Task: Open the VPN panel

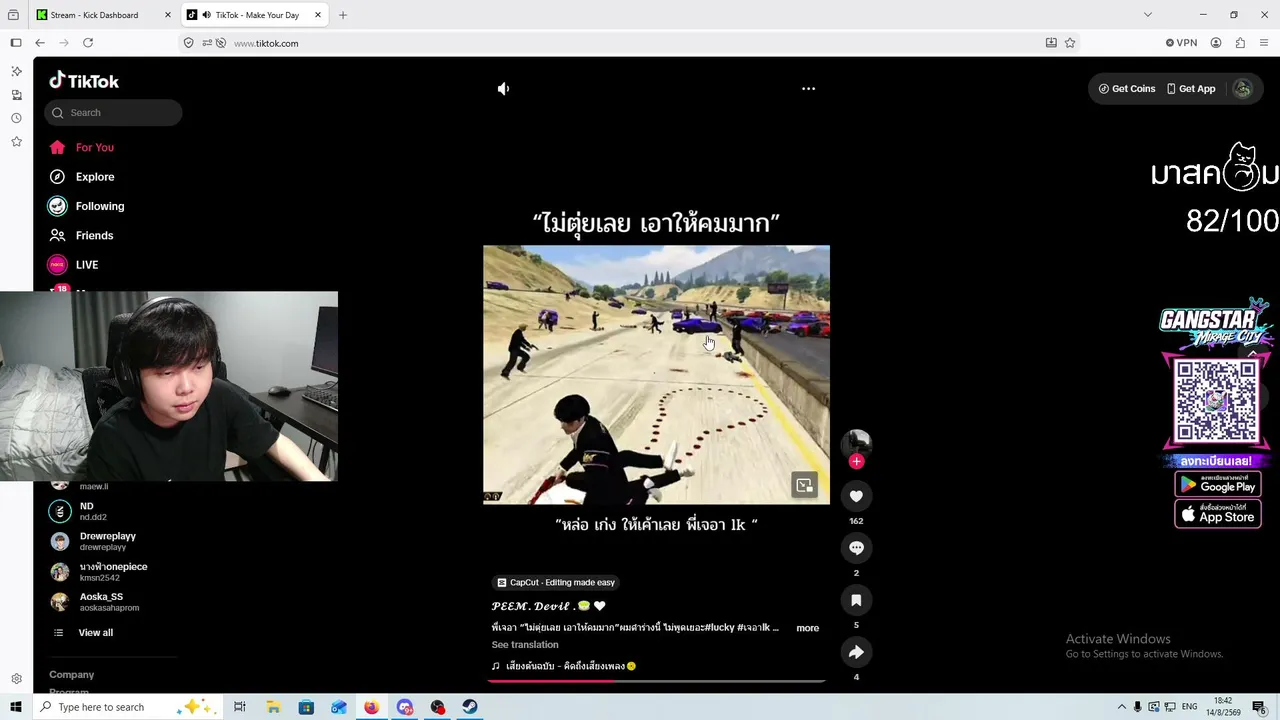Action: tap(1181, 43)
